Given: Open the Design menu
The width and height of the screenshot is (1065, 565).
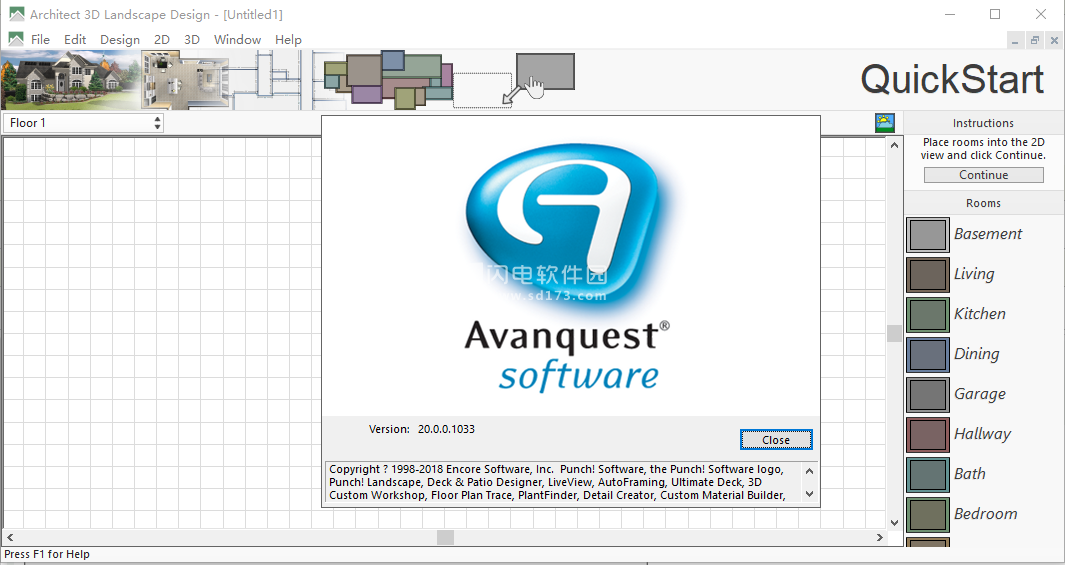Looking at the screenshot, I should coord(120,40).
